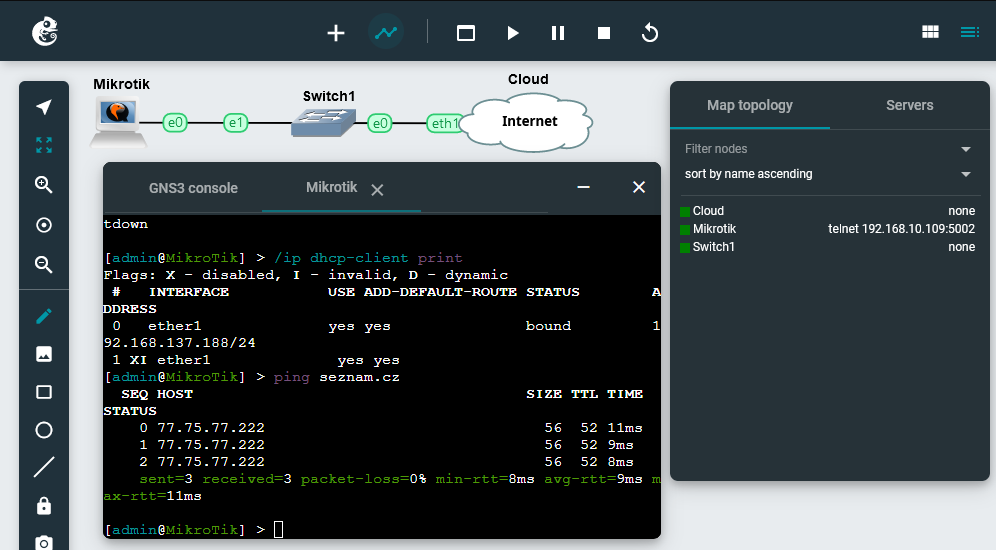This screenshot has width=996, height=550.
Task: Toggle the topology summary chart icon
Action: (x=386, y=33)
